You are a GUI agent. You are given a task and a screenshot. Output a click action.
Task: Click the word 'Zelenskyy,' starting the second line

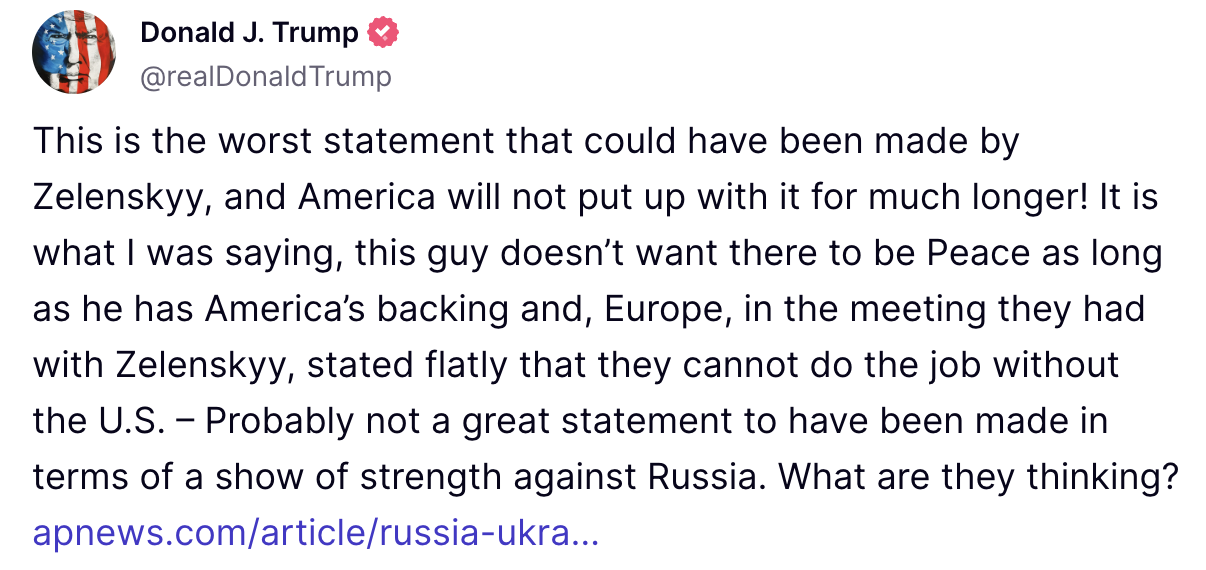(121, 198)
